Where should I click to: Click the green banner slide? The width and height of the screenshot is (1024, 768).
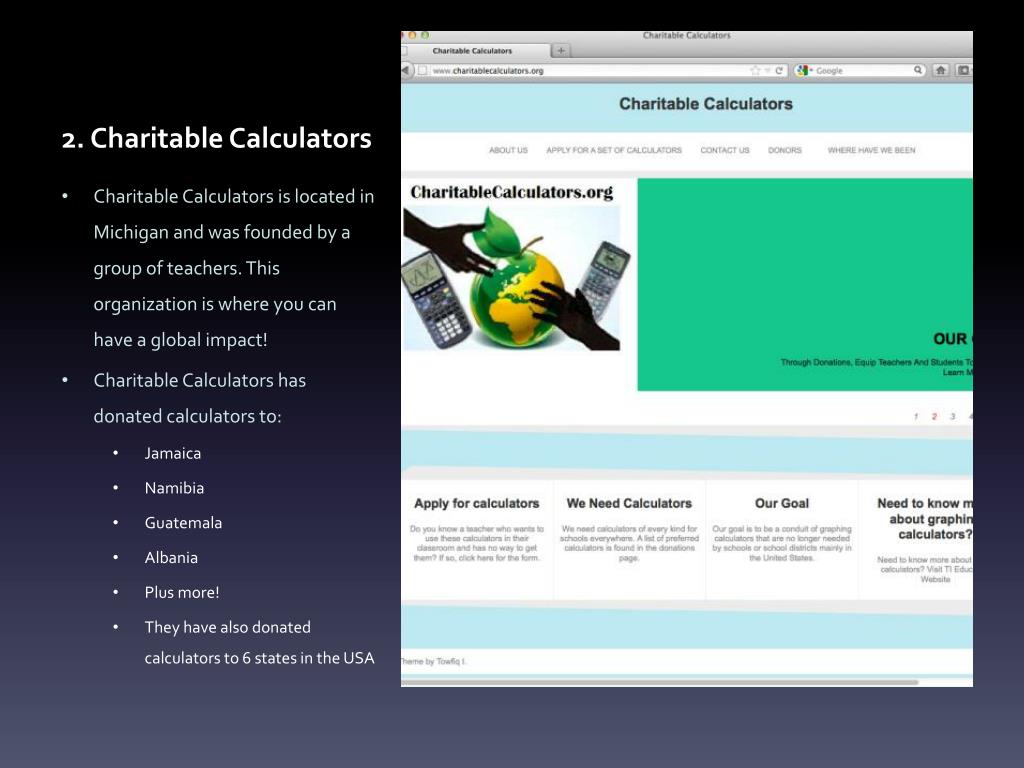pyautogui.click(x=805, y=285)
